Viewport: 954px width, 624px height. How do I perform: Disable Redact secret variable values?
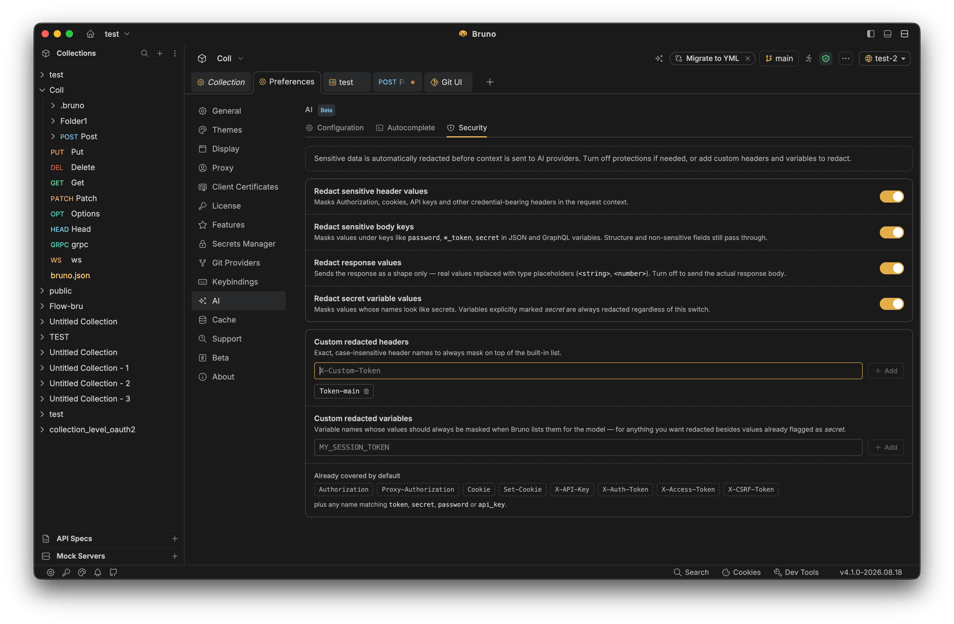pyautogui.click(x=891, y=304)
